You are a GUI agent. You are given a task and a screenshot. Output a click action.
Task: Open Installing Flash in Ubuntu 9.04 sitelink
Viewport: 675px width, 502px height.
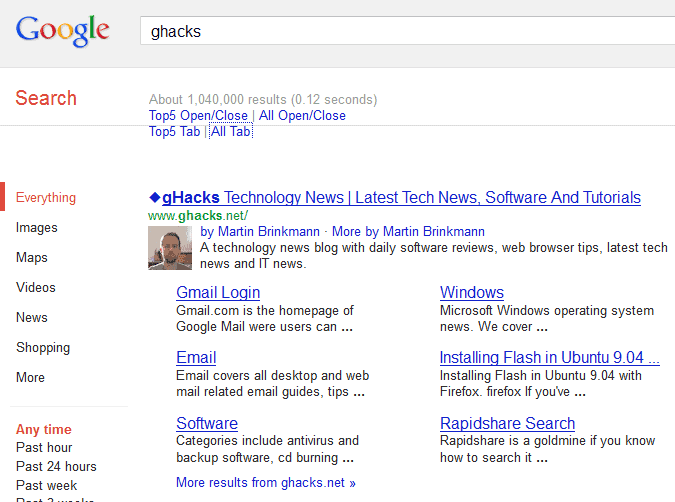[550, 357]
